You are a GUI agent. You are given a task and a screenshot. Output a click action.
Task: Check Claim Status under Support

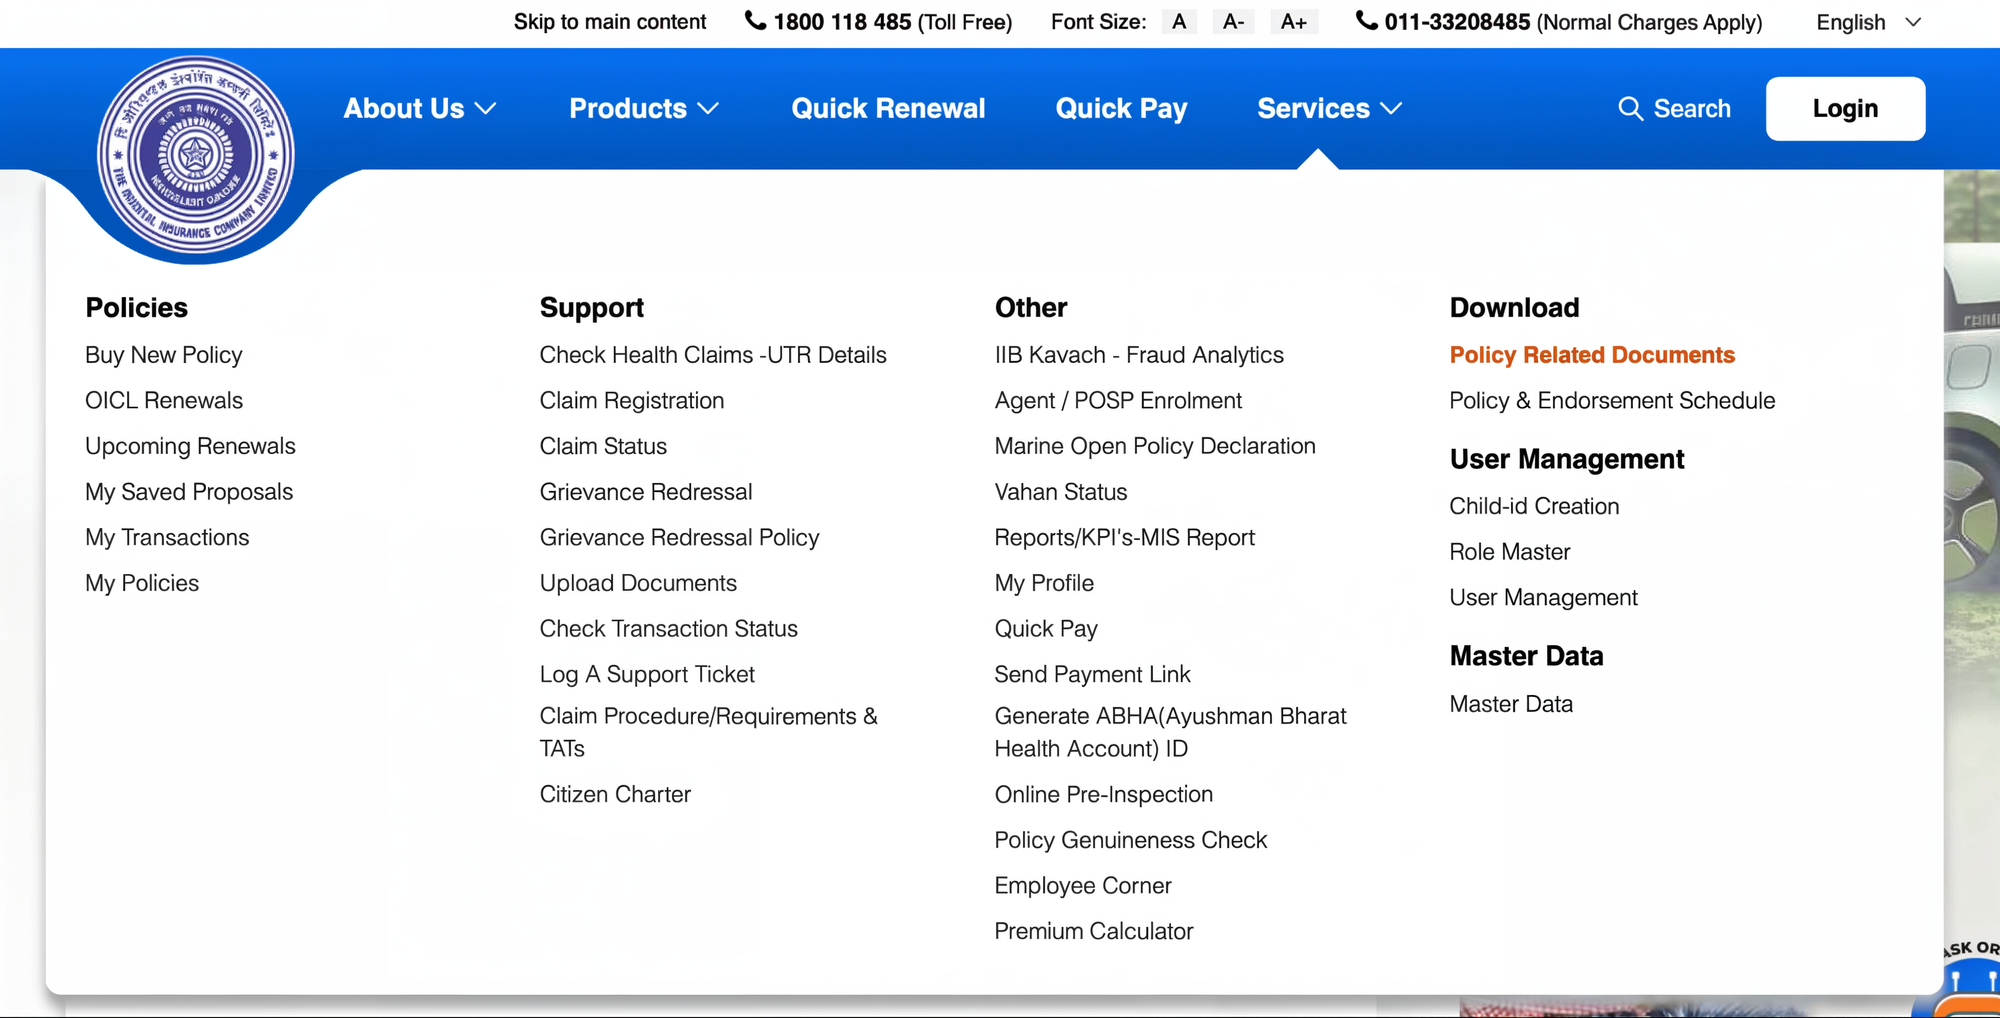click(603, 446)
